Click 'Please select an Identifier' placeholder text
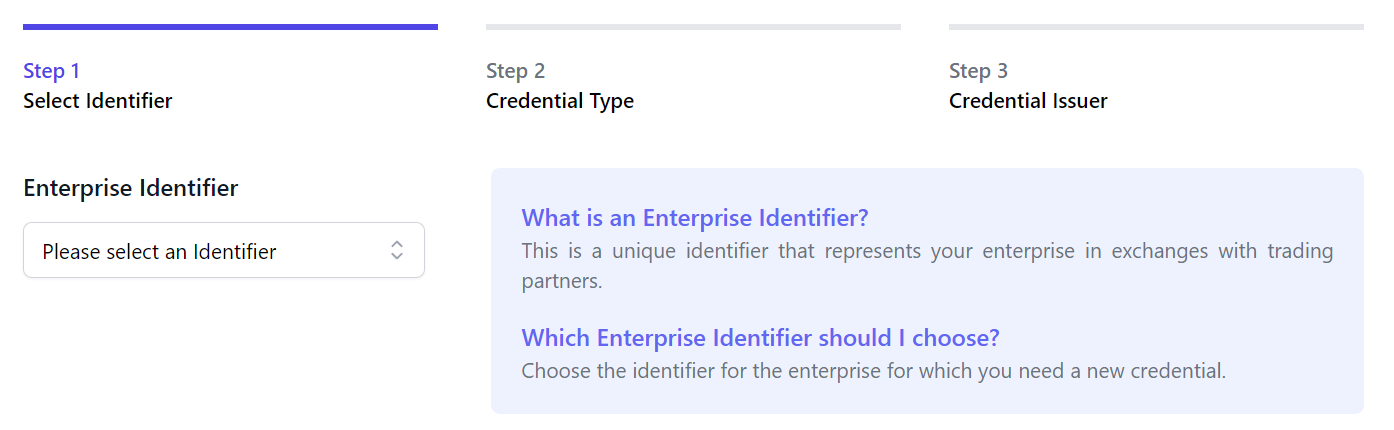 (x=159, y=252)
